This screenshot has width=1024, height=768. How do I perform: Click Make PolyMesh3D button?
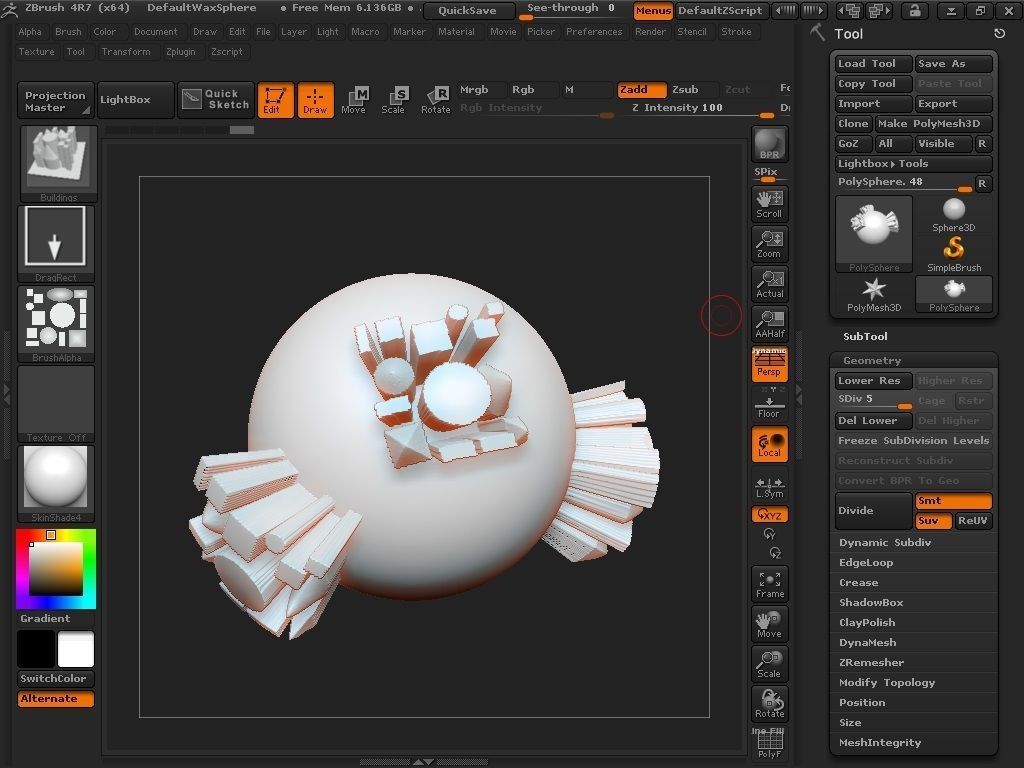[x=933, y=123]
